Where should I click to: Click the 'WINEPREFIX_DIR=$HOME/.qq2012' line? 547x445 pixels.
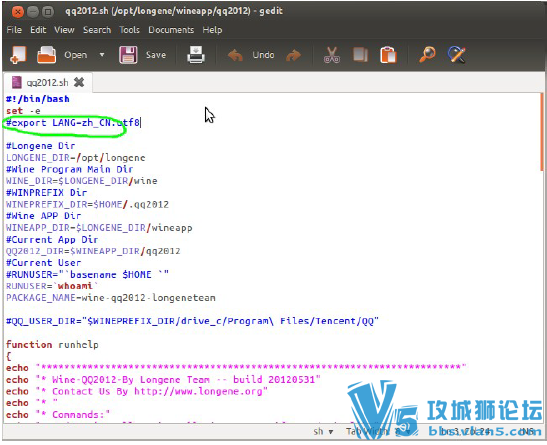[87, 204]
